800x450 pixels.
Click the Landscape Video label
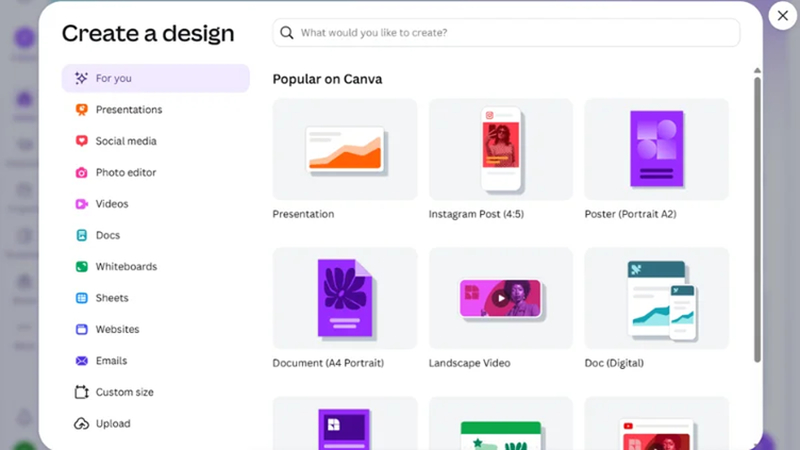[469, 363]
